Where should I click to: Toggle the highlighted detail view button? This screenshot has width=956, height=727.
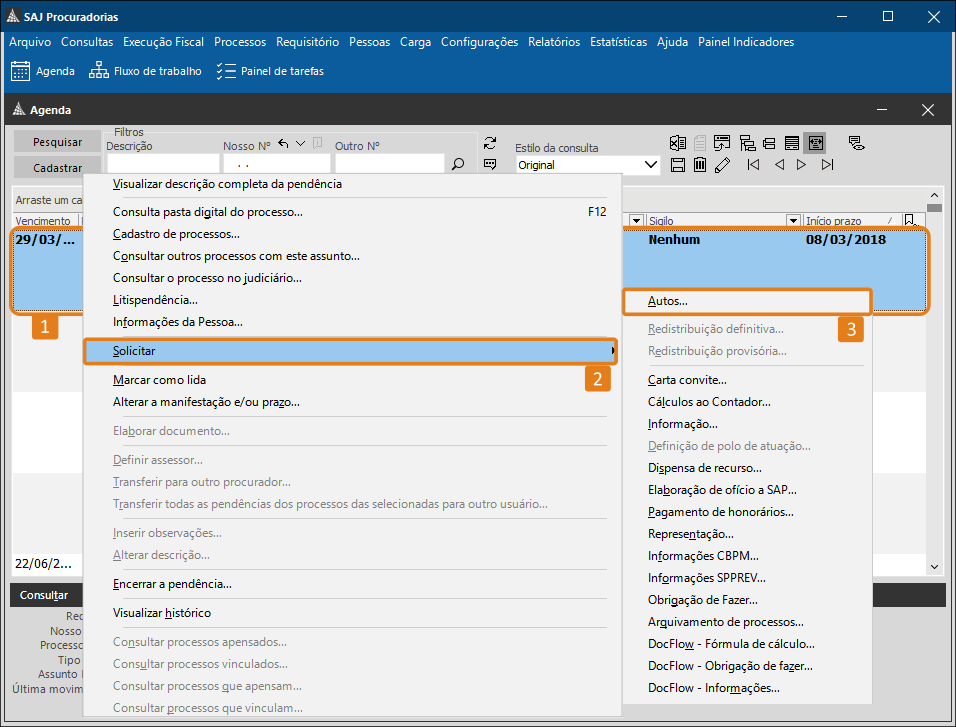coord(815,142)
